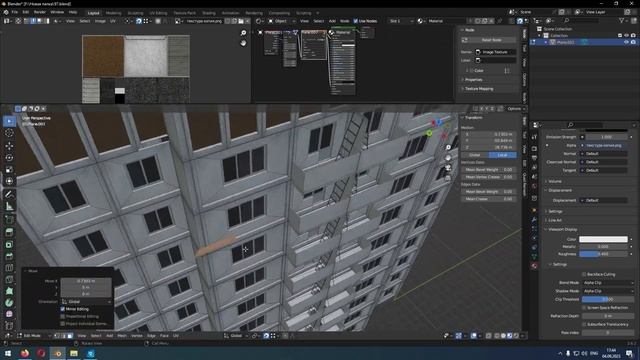Screen dimensions: 640x360
Task: Hide Plane.001 with eye icon in outliner
Action: pyautogui.click(x=627, y=42)
